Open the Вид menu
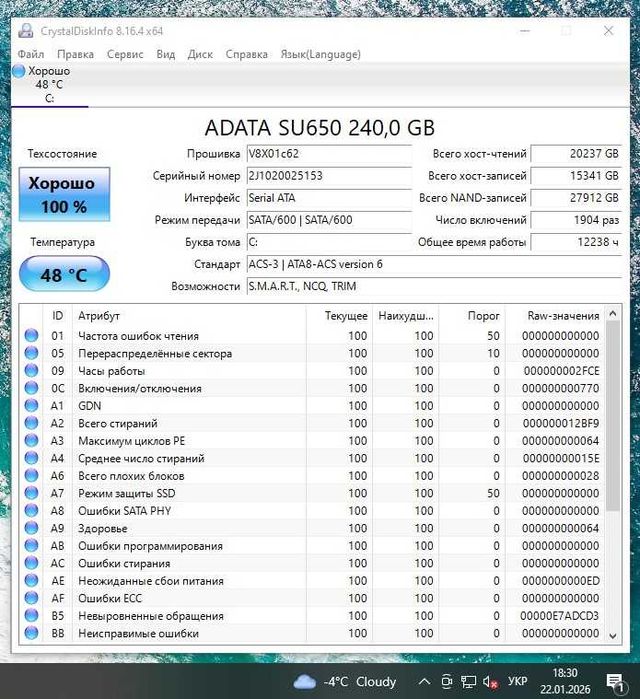 165,54
